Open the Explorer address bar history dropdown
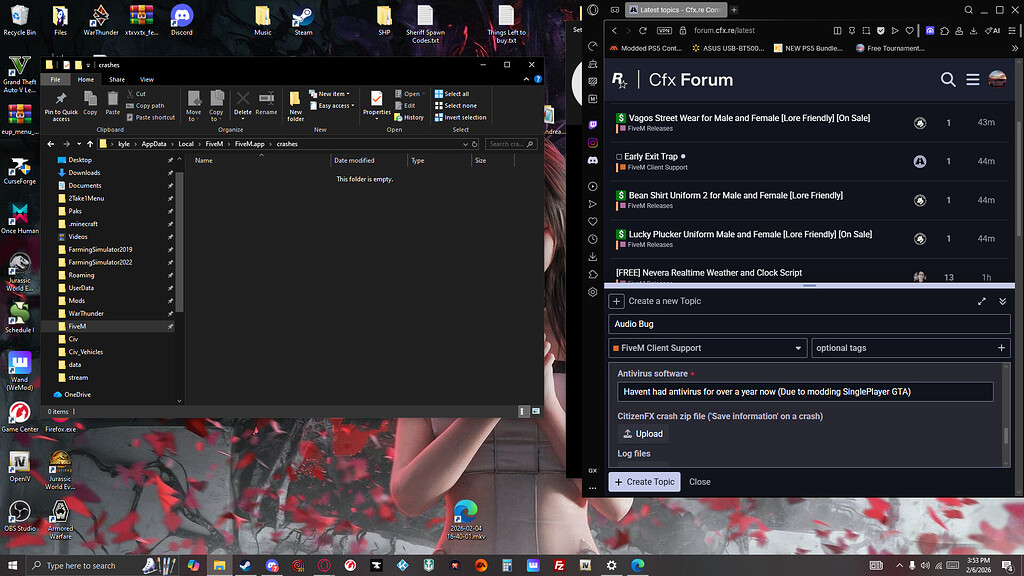The image size is (1024, 576). [465, 144]
